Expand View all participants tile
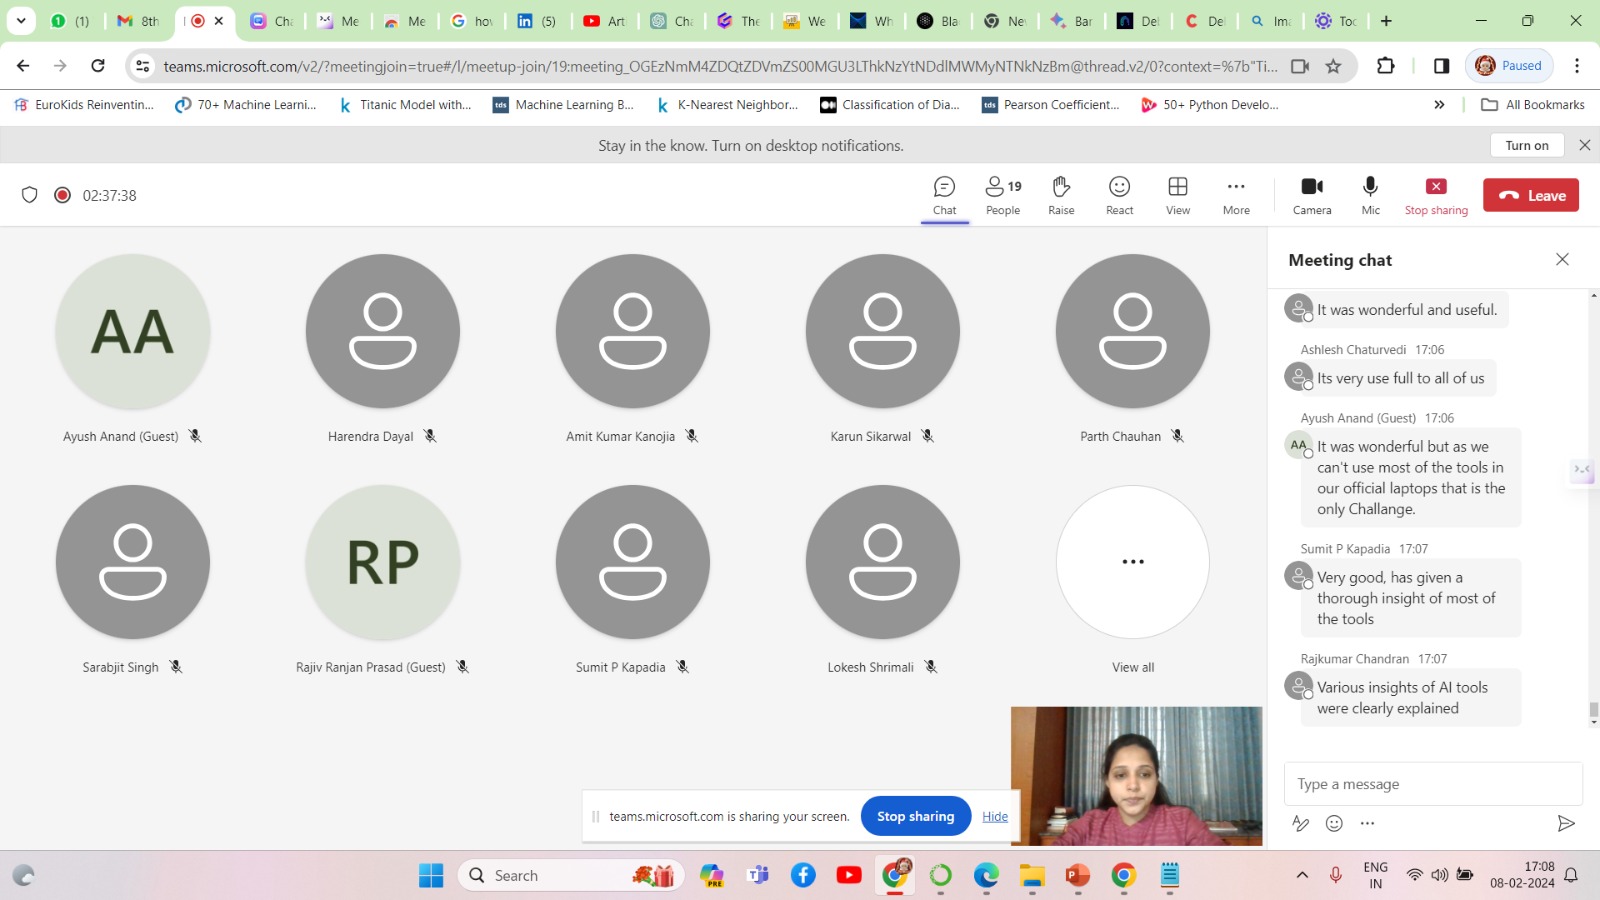The width and height of the screenshot is (1600, 900). [x=1132, y=562]
